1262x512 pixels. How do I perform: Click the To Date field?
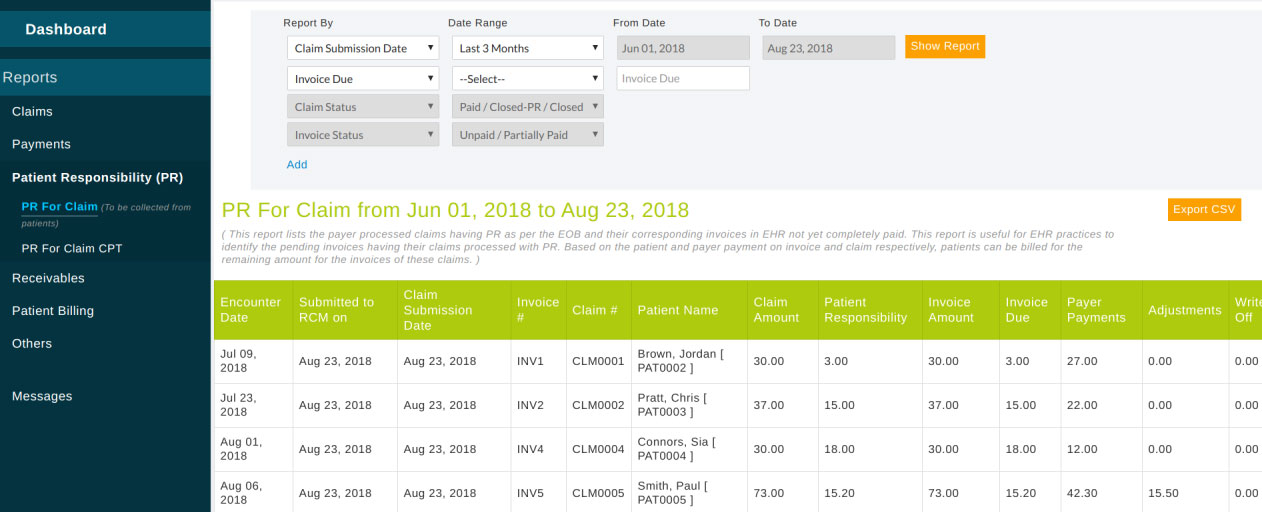[x=828, y=48]
